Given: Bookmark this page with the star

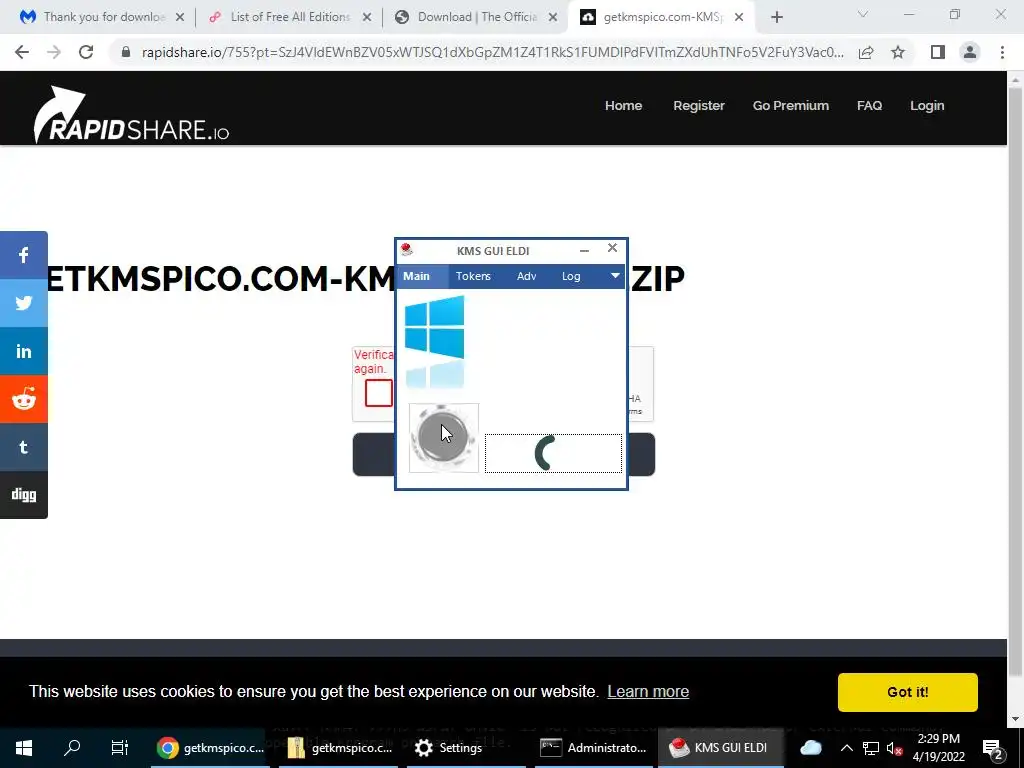Looking at the screenshot, I should coord(898,52).
